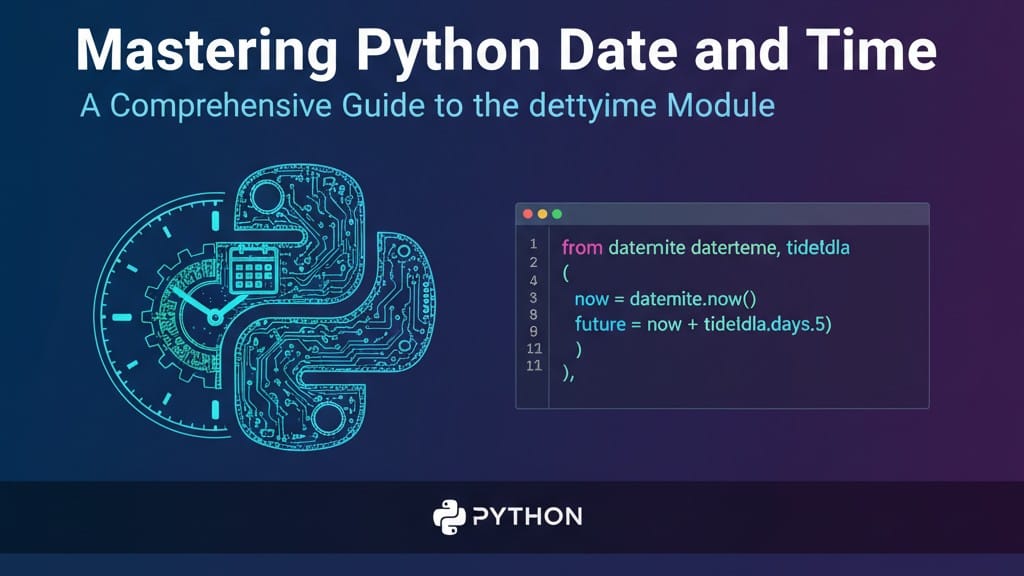Select the Python logo in the footer bar

coord(448,517)
